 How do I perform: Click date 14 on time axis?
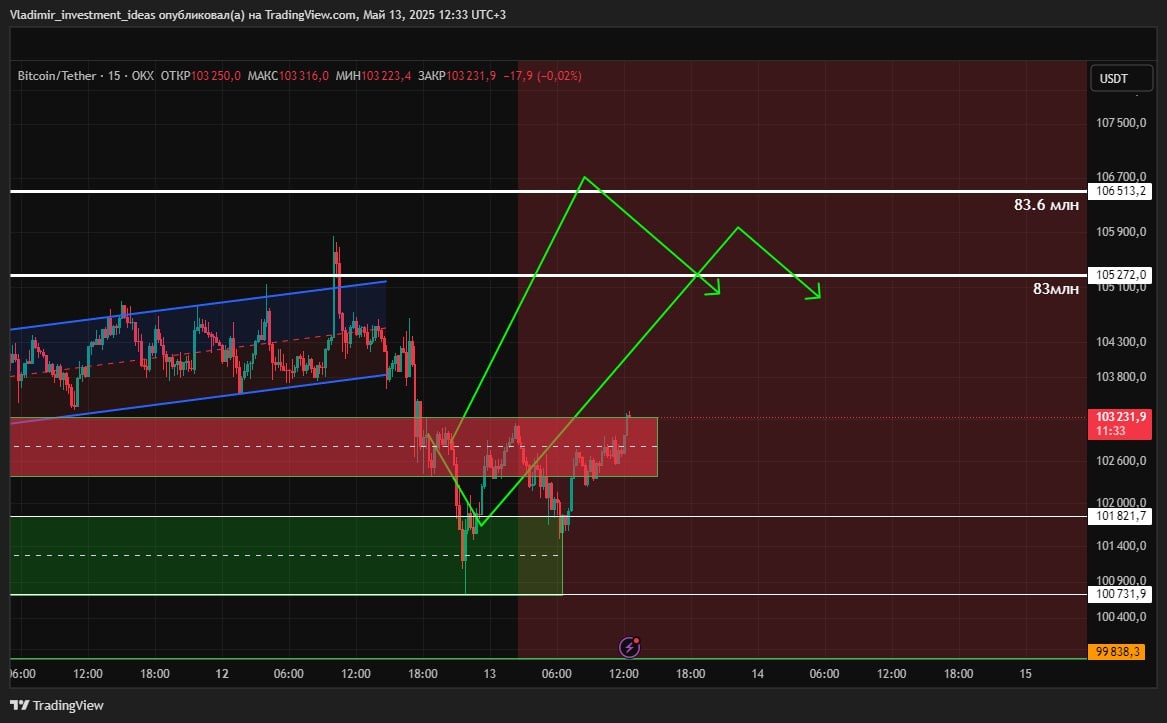click(x=758, y=674)
